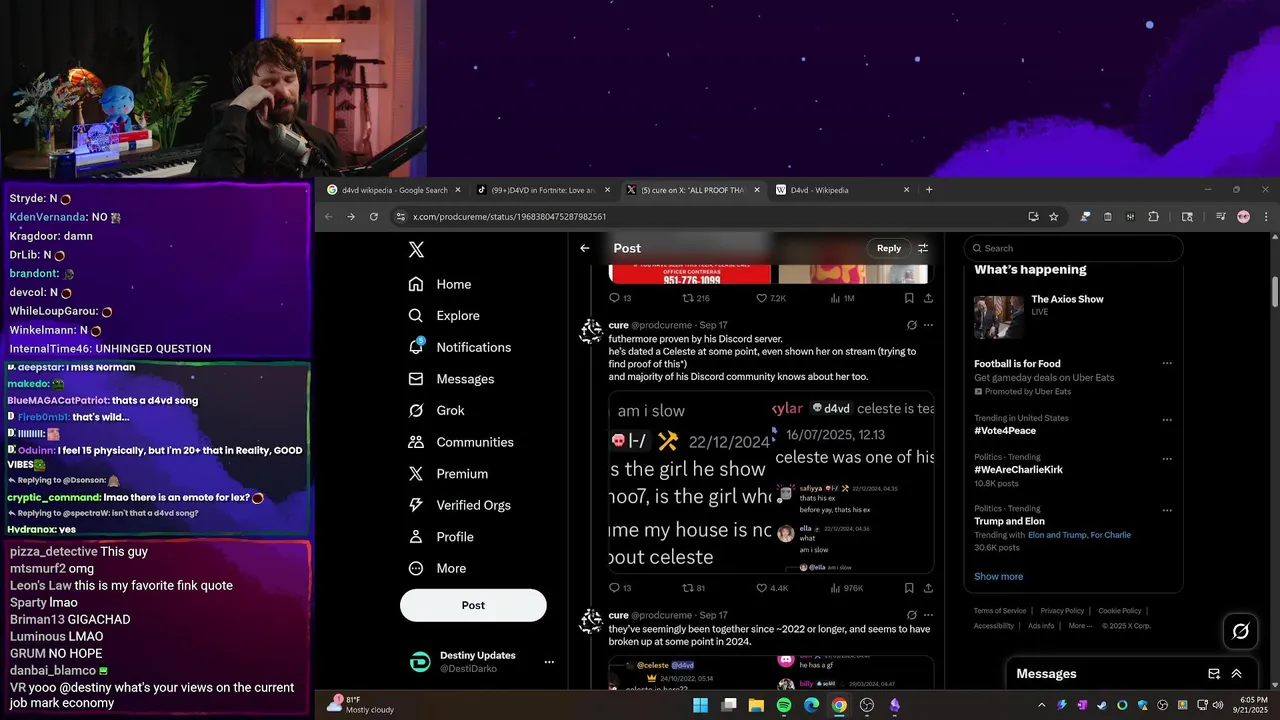This screenshot has width=1280, height=720.
Task: Bookmark the post with 4.4K likes
Action: 909,588
